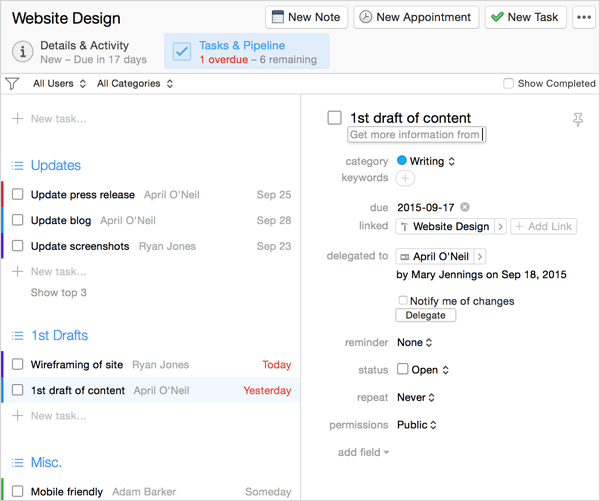Click the red Yesterday due label
Image resolution: width=600 pixels, height=501 pixels.
click(267, 390)
